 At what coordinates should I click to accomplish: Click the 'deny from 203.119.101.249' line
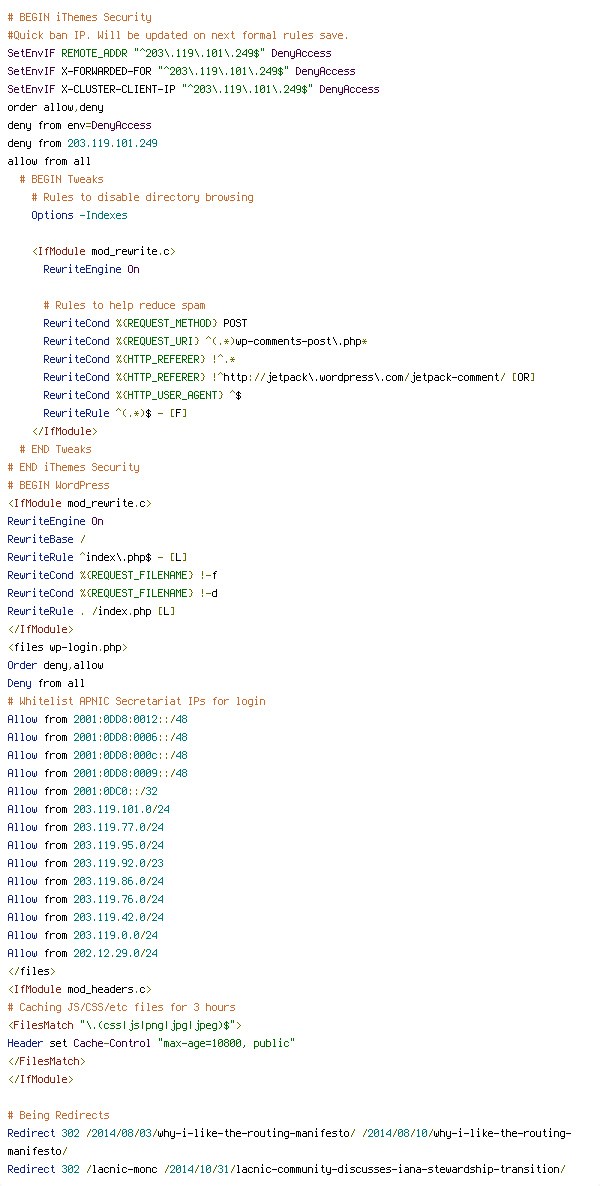tap(82, 144)
